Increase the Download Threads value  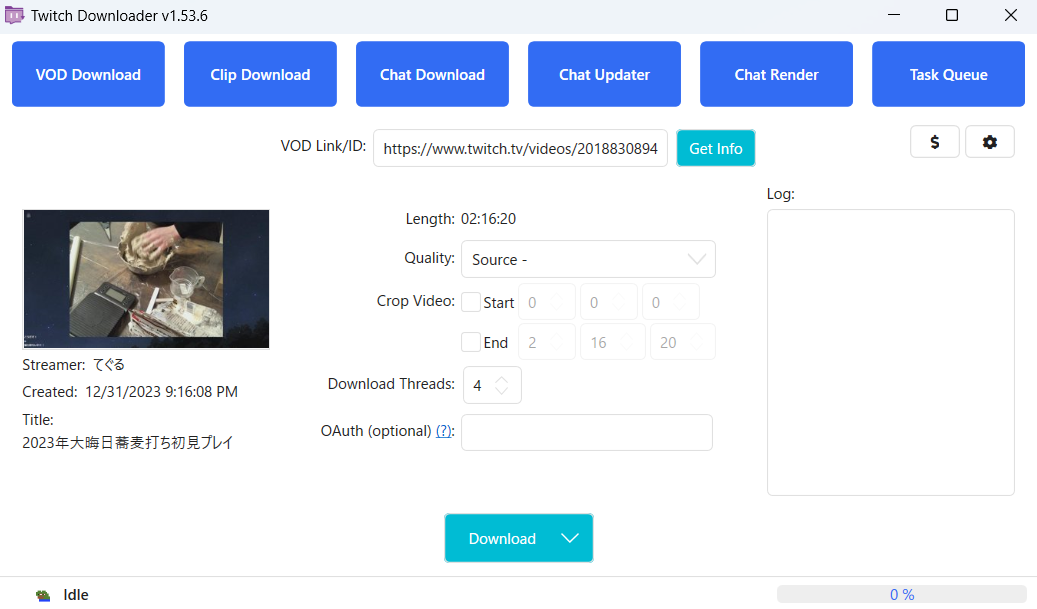pos(502,380)
